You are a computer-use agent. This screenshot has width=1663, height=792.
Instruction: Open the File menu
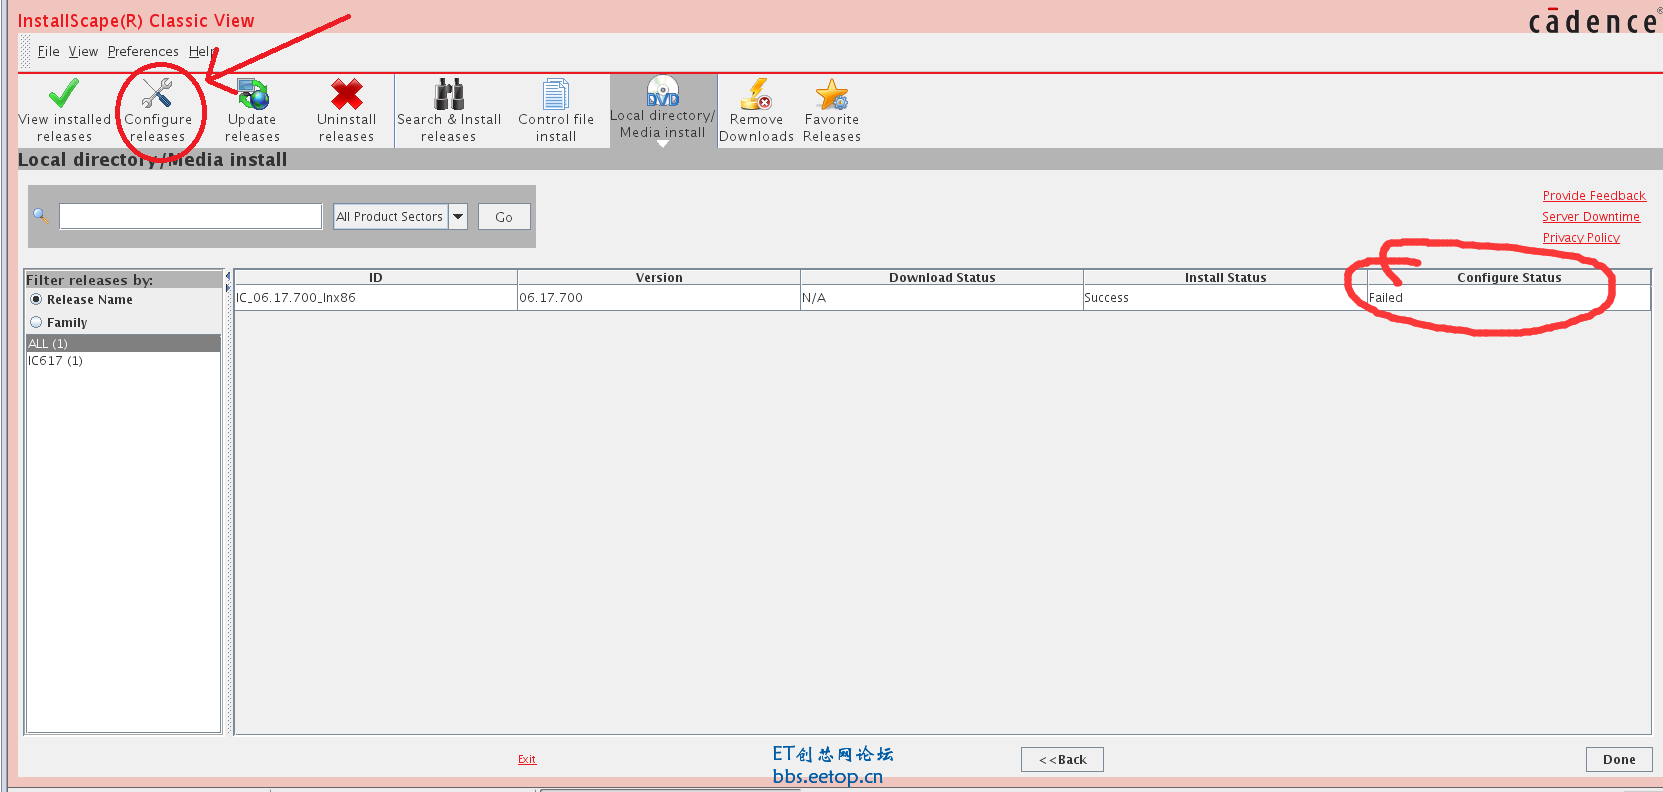coord(49,51)
